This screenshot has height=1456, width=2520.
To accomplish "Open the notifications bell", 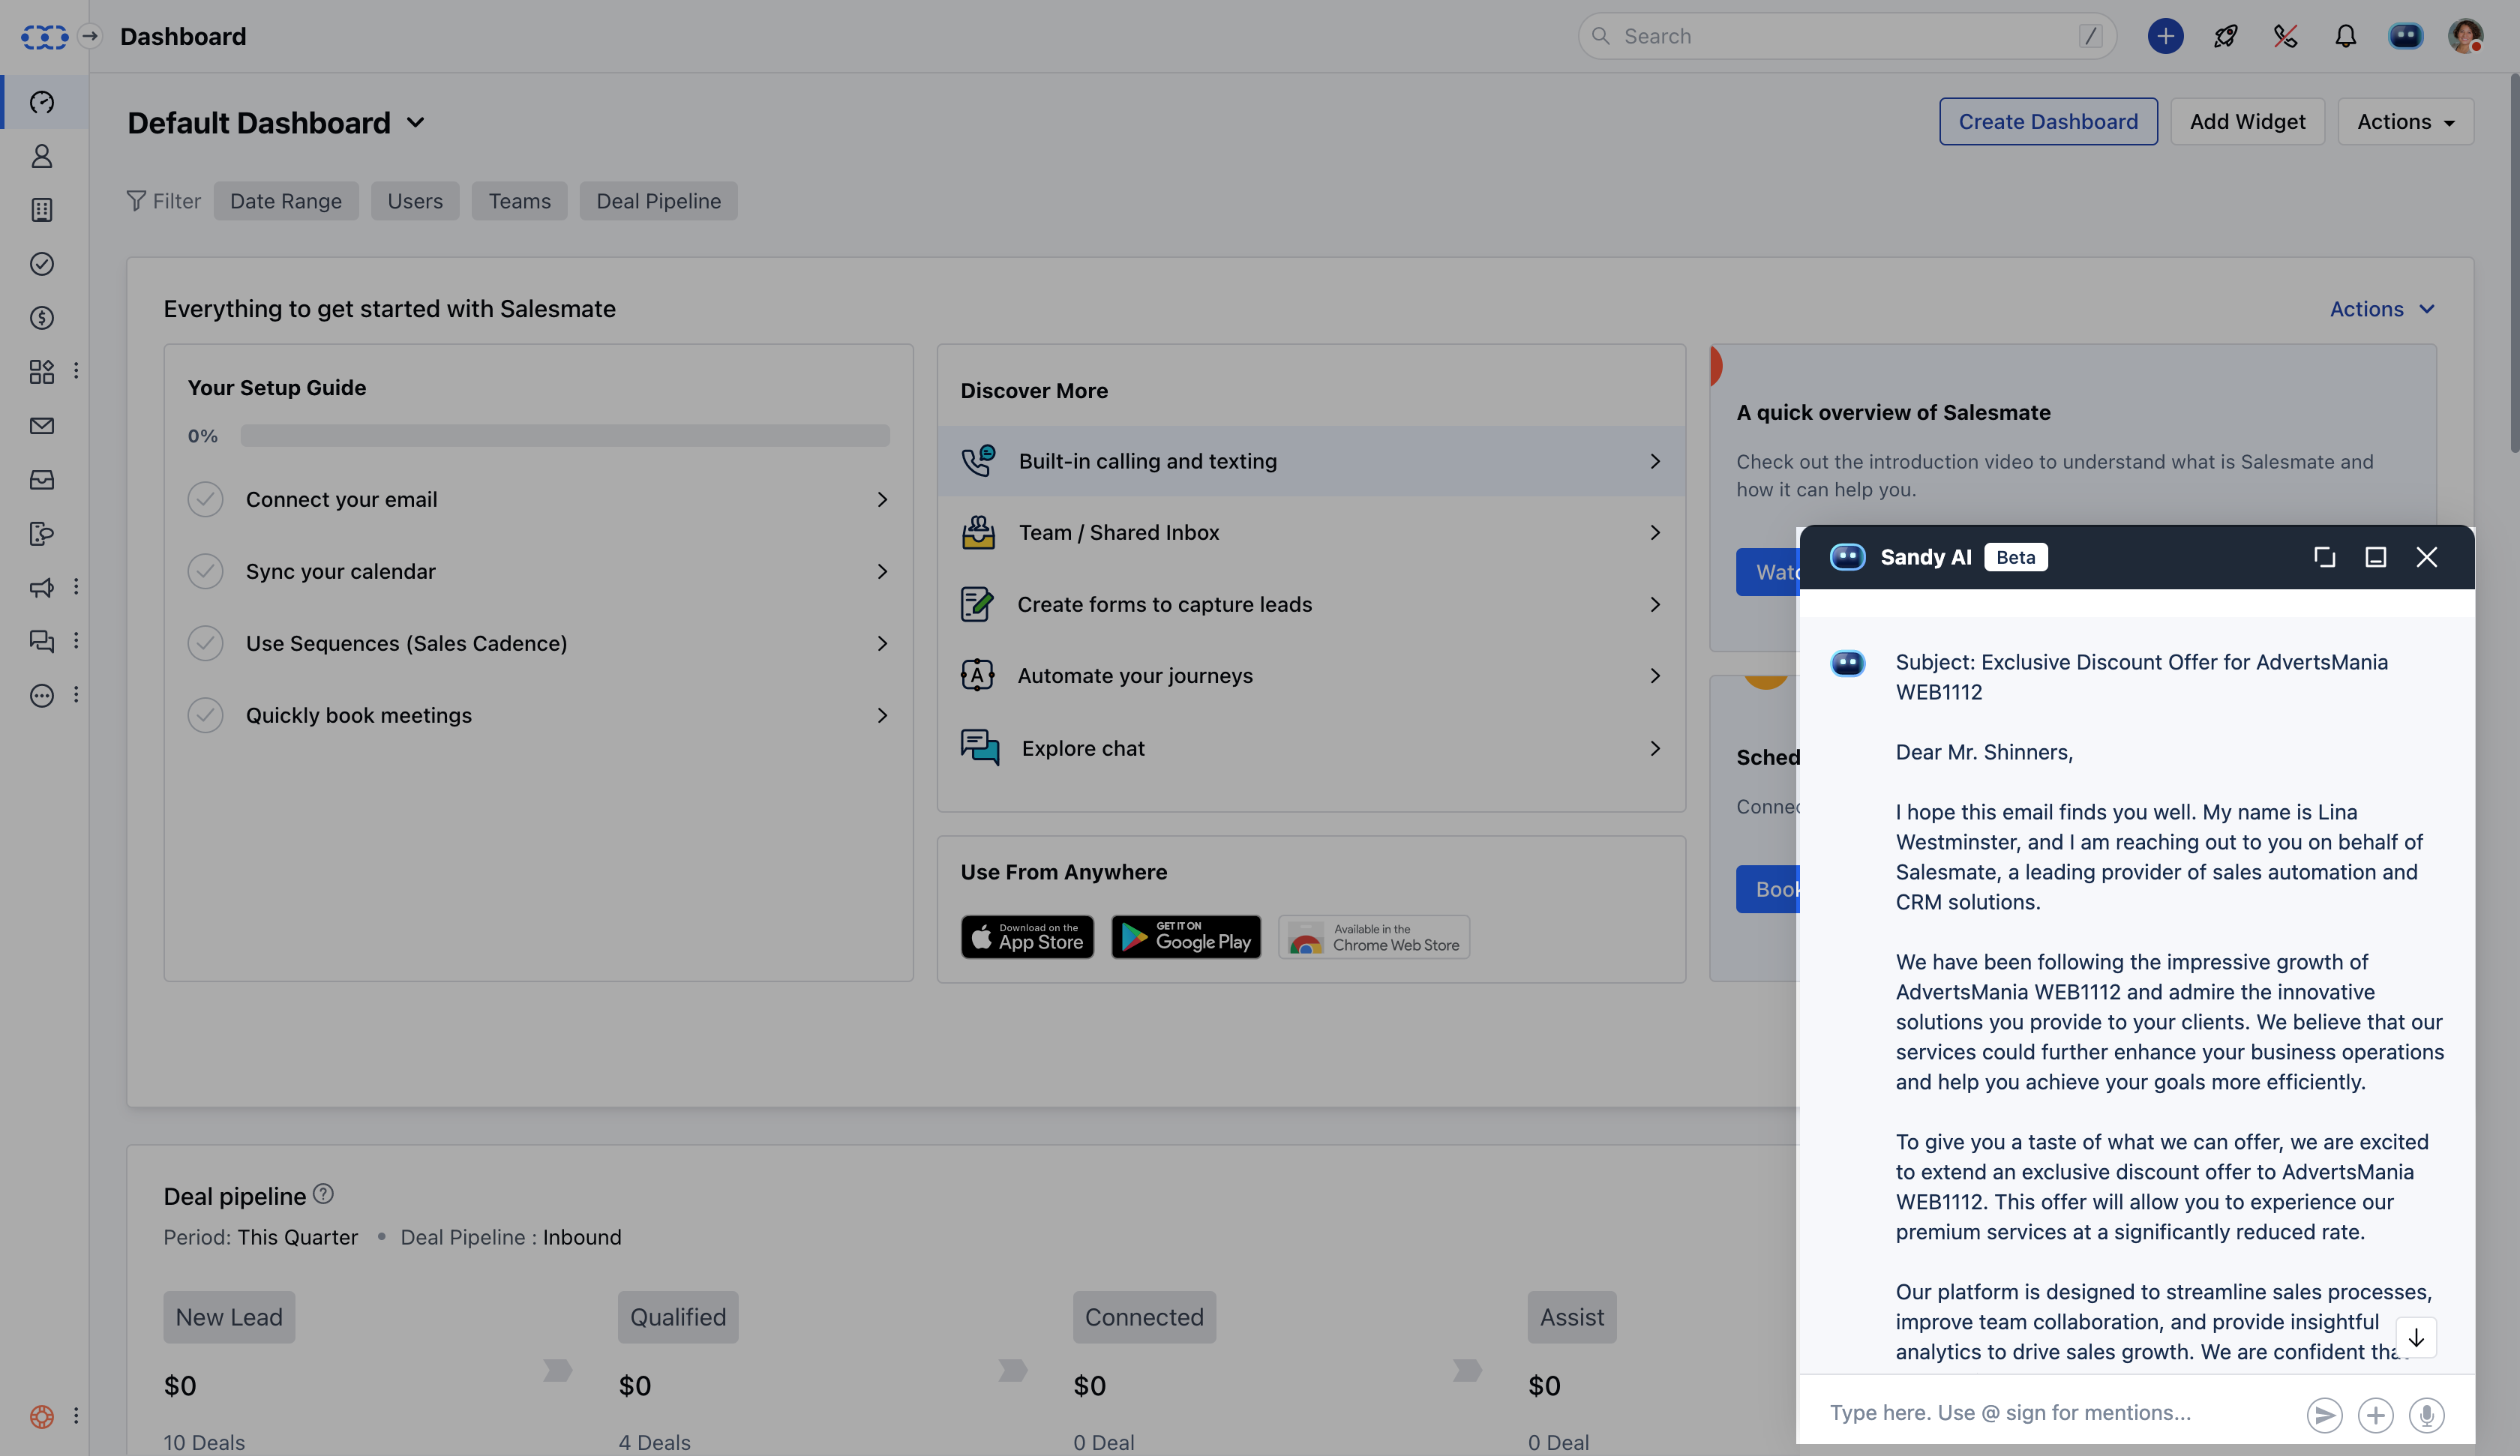I will [x=2345, y=37].
